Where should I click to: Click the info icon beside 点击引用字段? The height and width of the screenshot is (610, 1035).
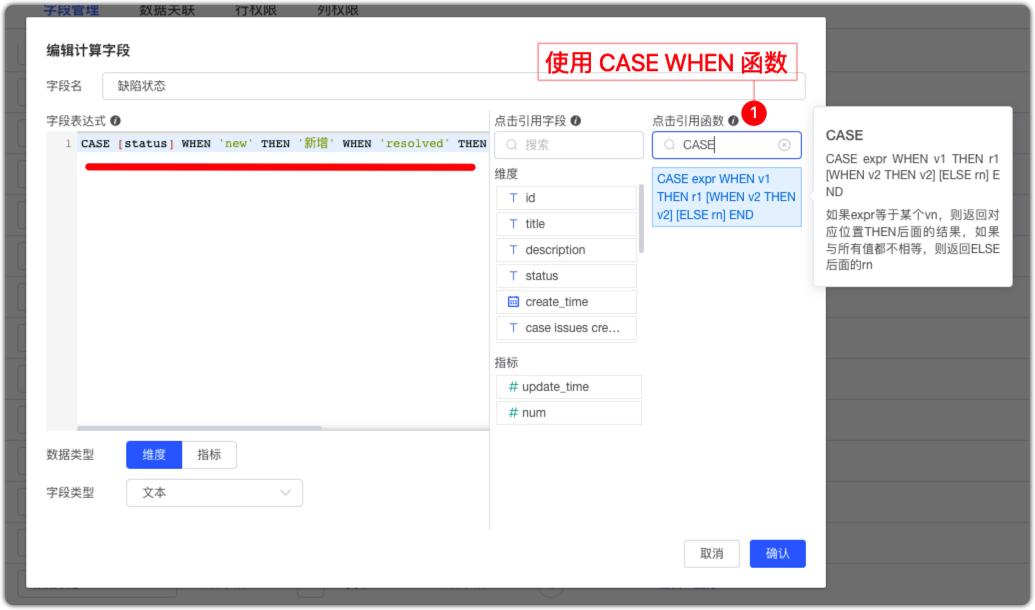click(x=577, y=119)
